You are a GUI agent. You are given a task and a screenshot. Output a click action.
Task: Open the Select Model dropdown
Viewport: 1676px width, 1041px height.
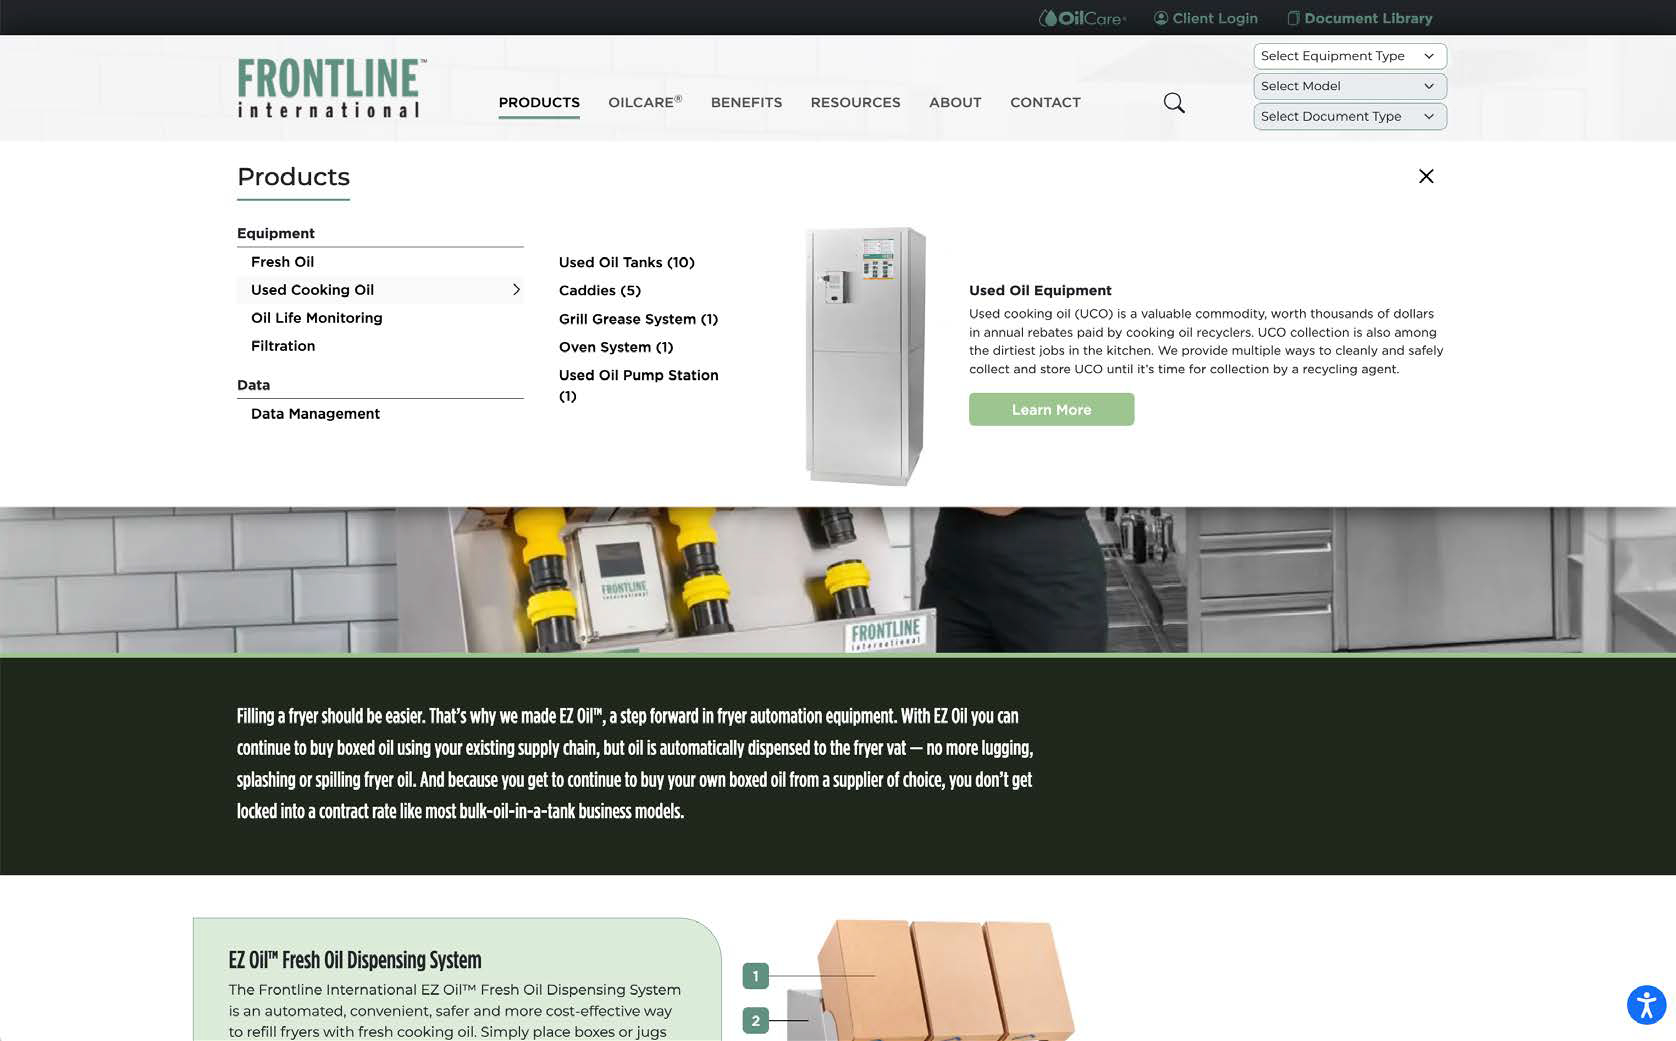click(1349, 86)
